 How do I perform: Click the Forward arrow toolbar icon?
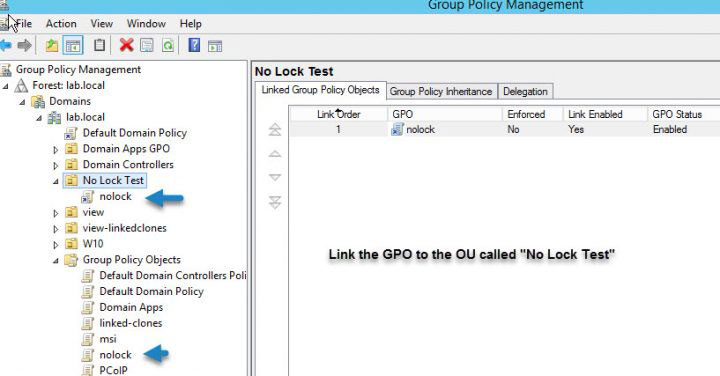[24, 45]
